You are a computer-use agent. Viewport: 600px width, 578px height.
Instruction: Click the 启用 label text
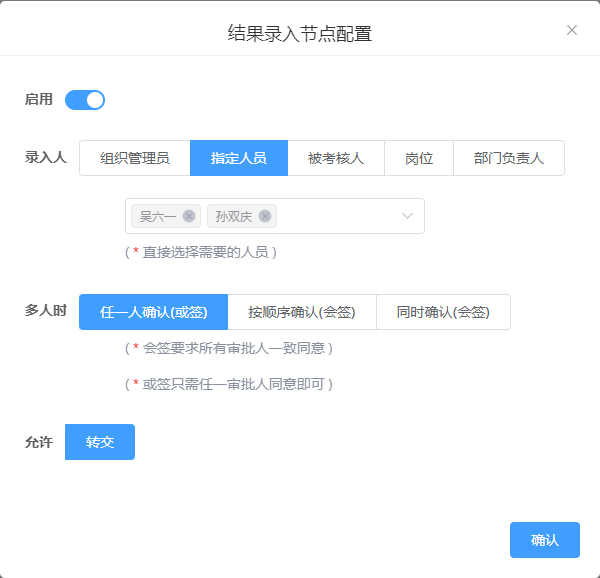tap(39, 100)
